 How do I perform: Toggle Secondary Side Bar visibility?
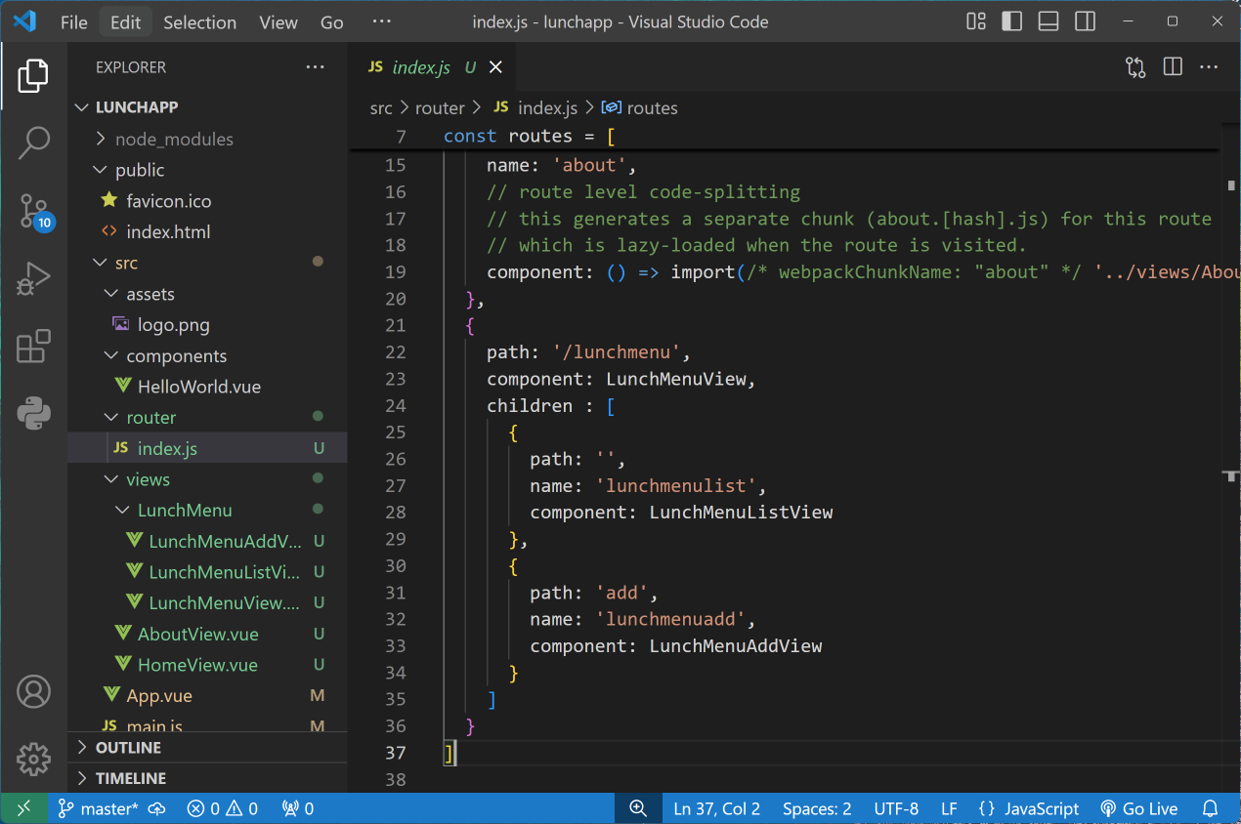point(1085,21)
